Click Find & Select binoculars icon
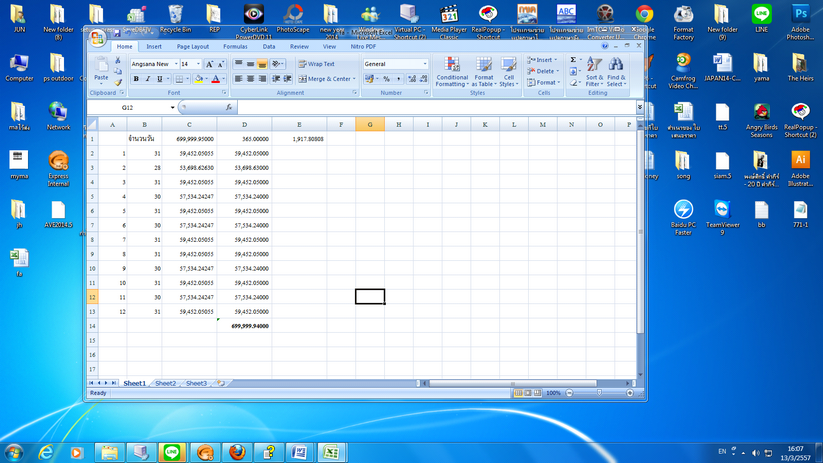The width and height of the screenshot is (823, 463). click(x=616, y=72)
